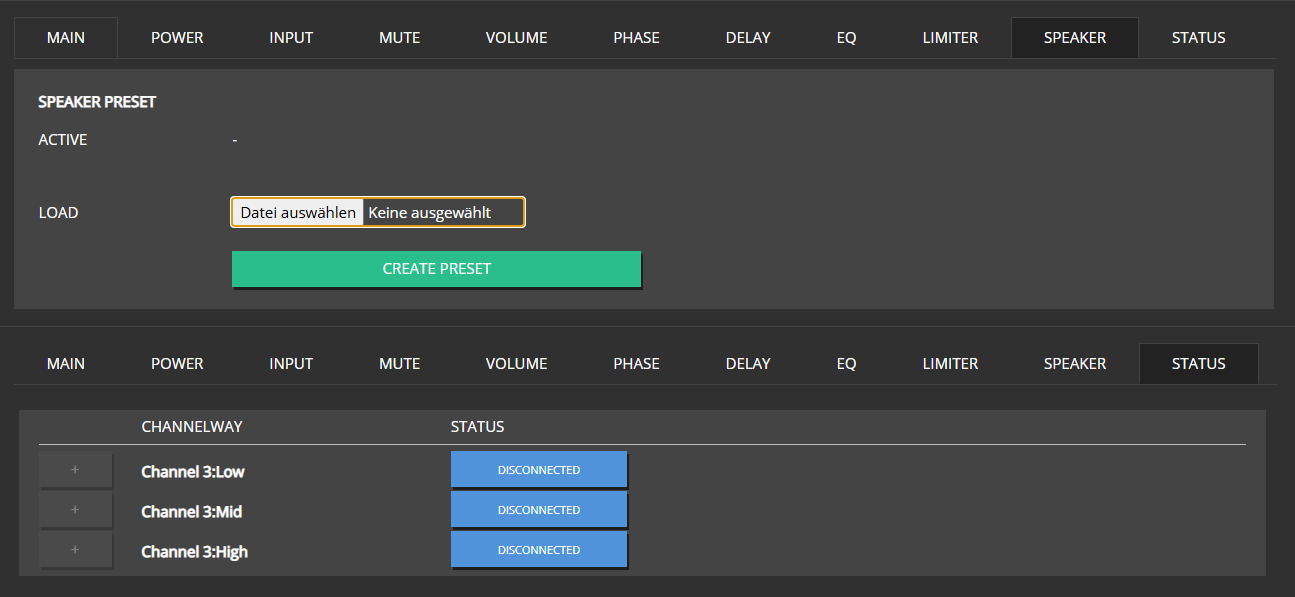Screen dimensions: 1295x597
Task: Open INPUT tab in the lower tab bar
Action: point(291,364)
